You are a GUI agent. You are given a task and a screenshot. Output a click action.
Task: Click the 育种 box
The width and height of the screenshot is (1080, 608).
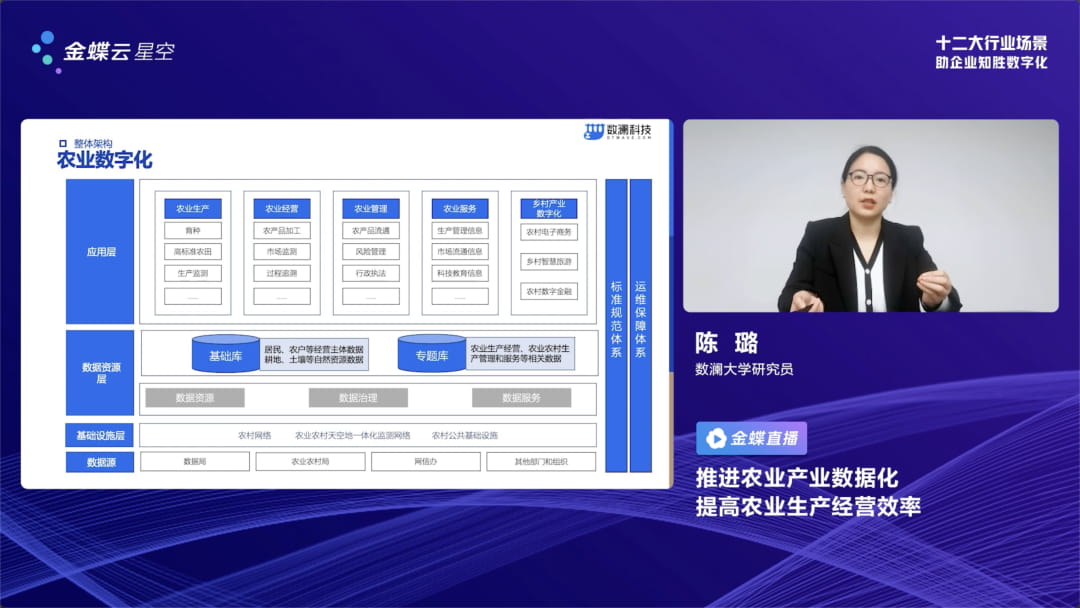tap(193, 231)
